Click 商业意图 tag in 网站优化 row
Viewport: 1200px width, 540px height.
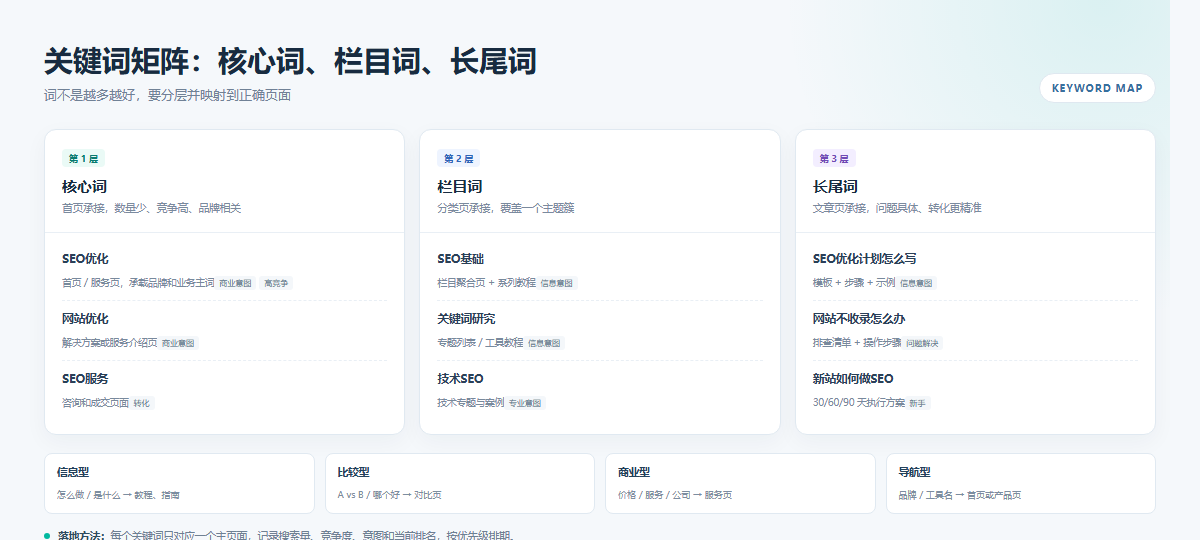click(x=179, y=343)
